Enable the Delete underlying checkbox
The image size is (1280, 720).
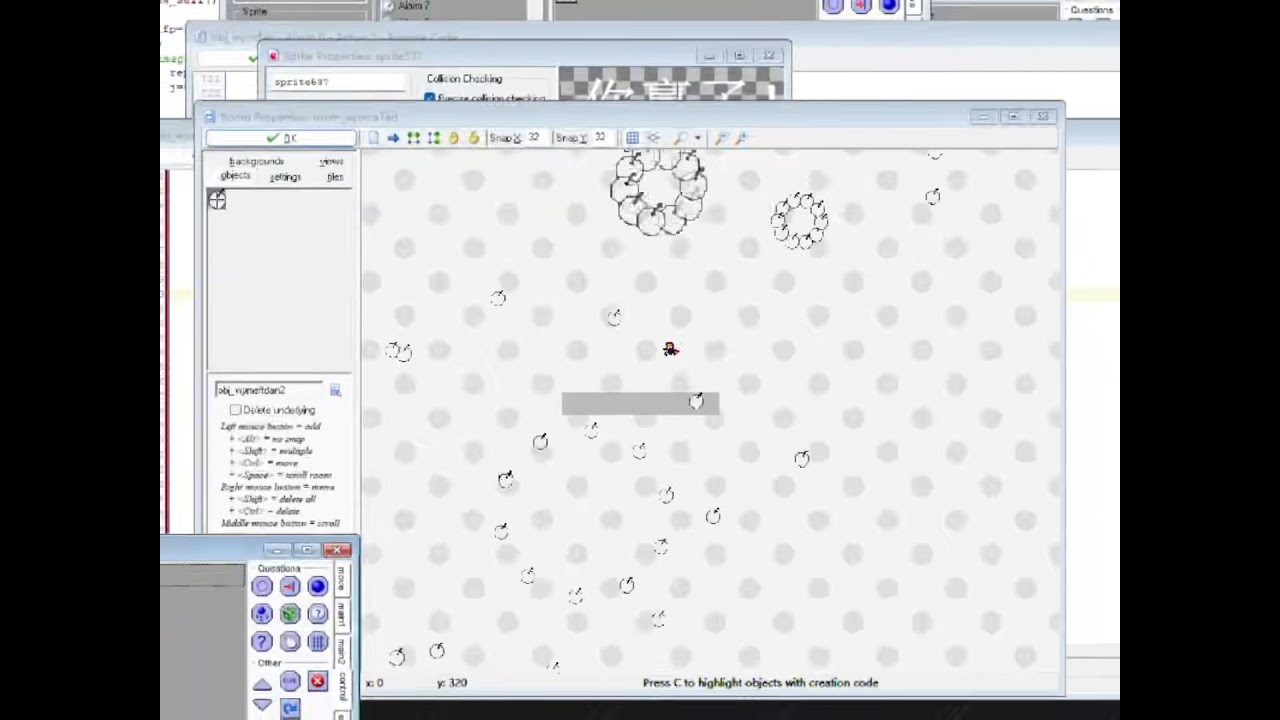pyautogui.click(x=235, y=410)
